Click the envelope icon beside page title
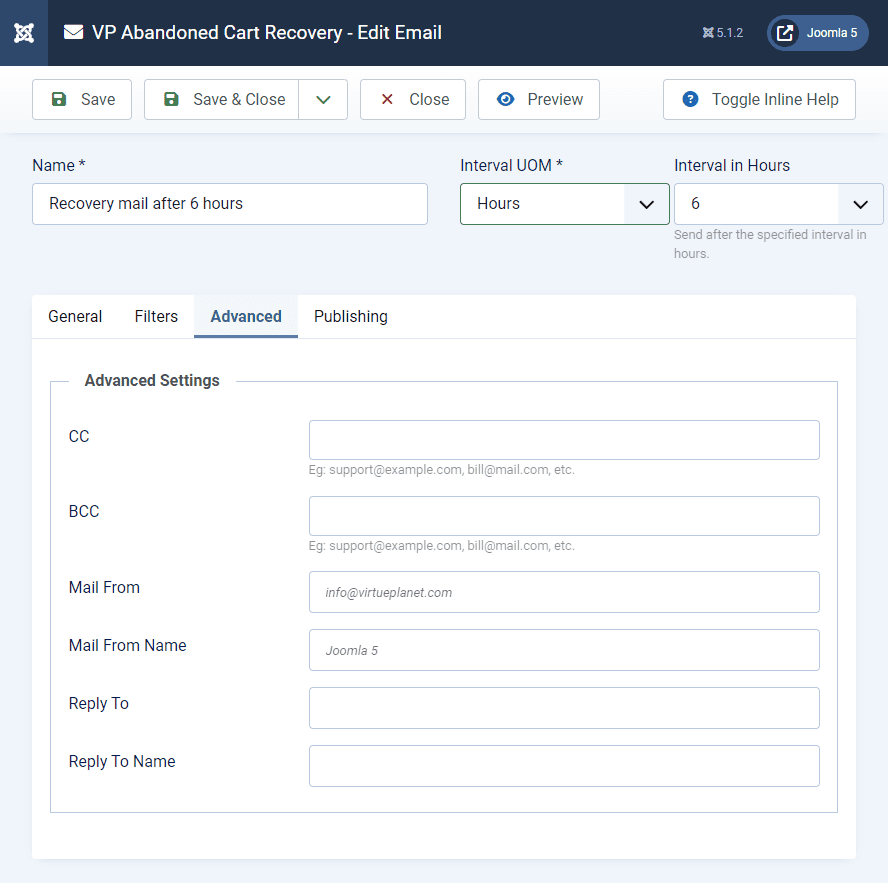888x883 pixels. pos(74,32)
